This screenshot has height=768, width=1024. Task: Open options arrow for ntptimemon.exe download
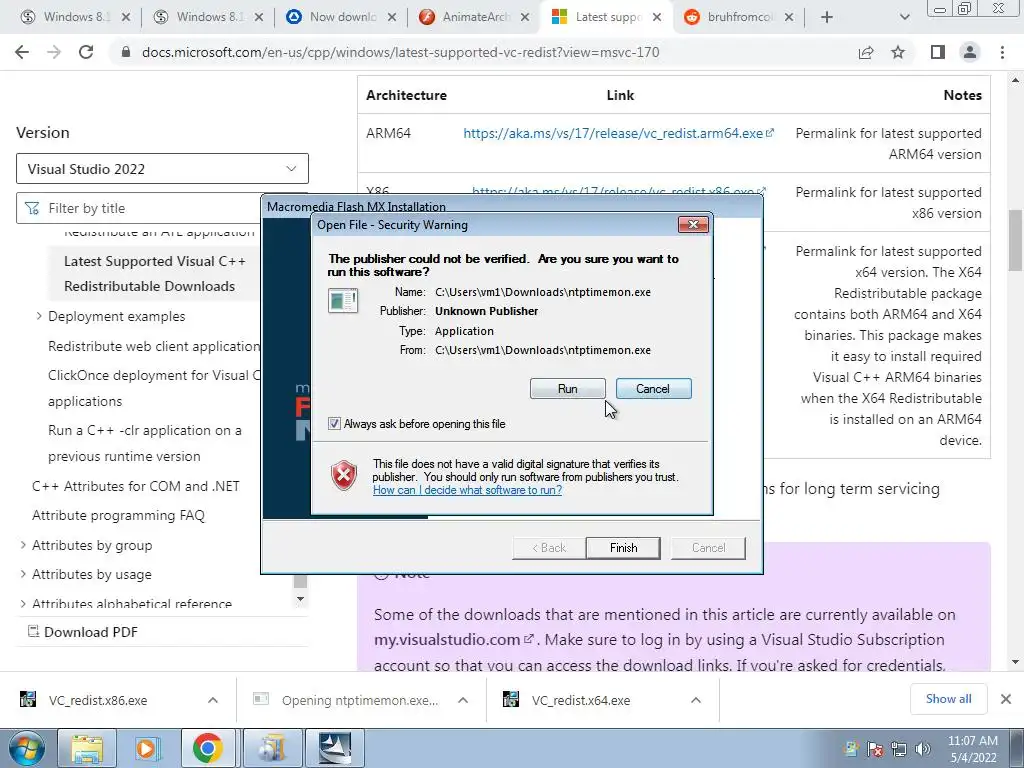[x=463, y=700]
